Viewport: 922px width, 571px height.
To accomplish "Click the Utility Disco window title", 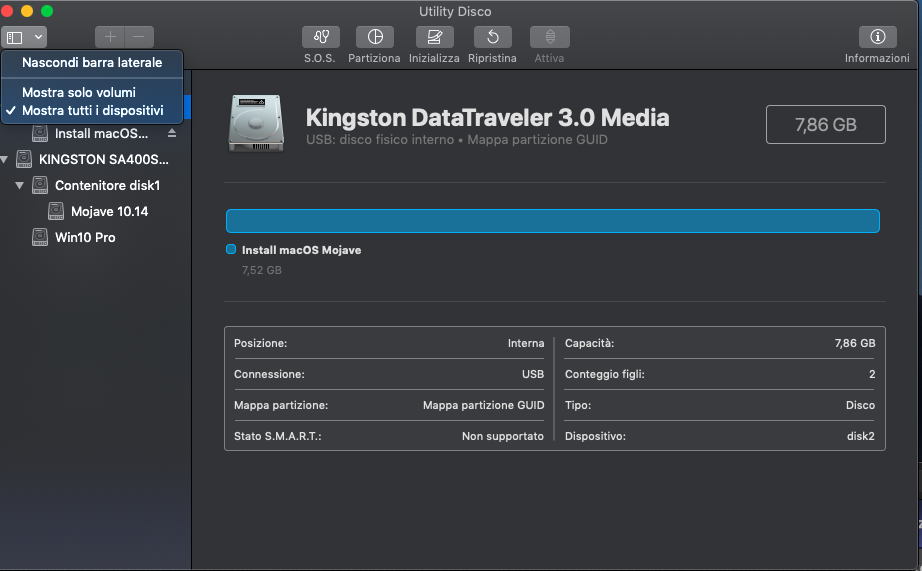I will pos(455,12).
